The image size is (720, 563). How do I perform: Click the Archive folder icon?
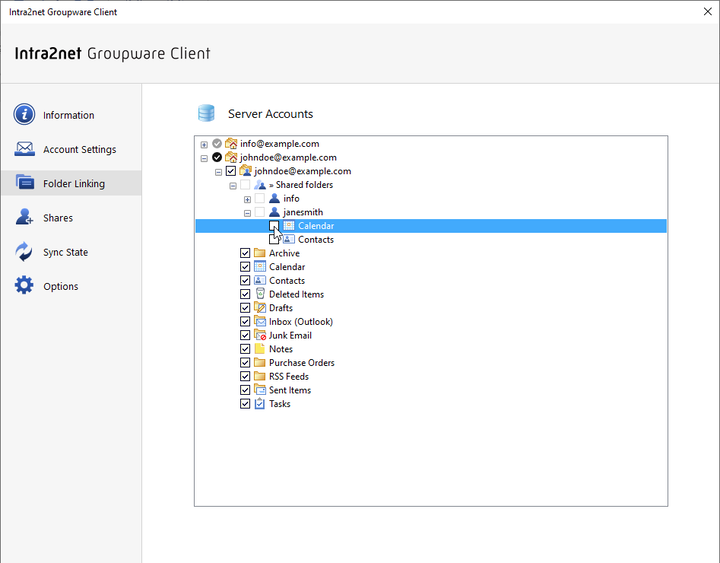click(x=260, y=253)
